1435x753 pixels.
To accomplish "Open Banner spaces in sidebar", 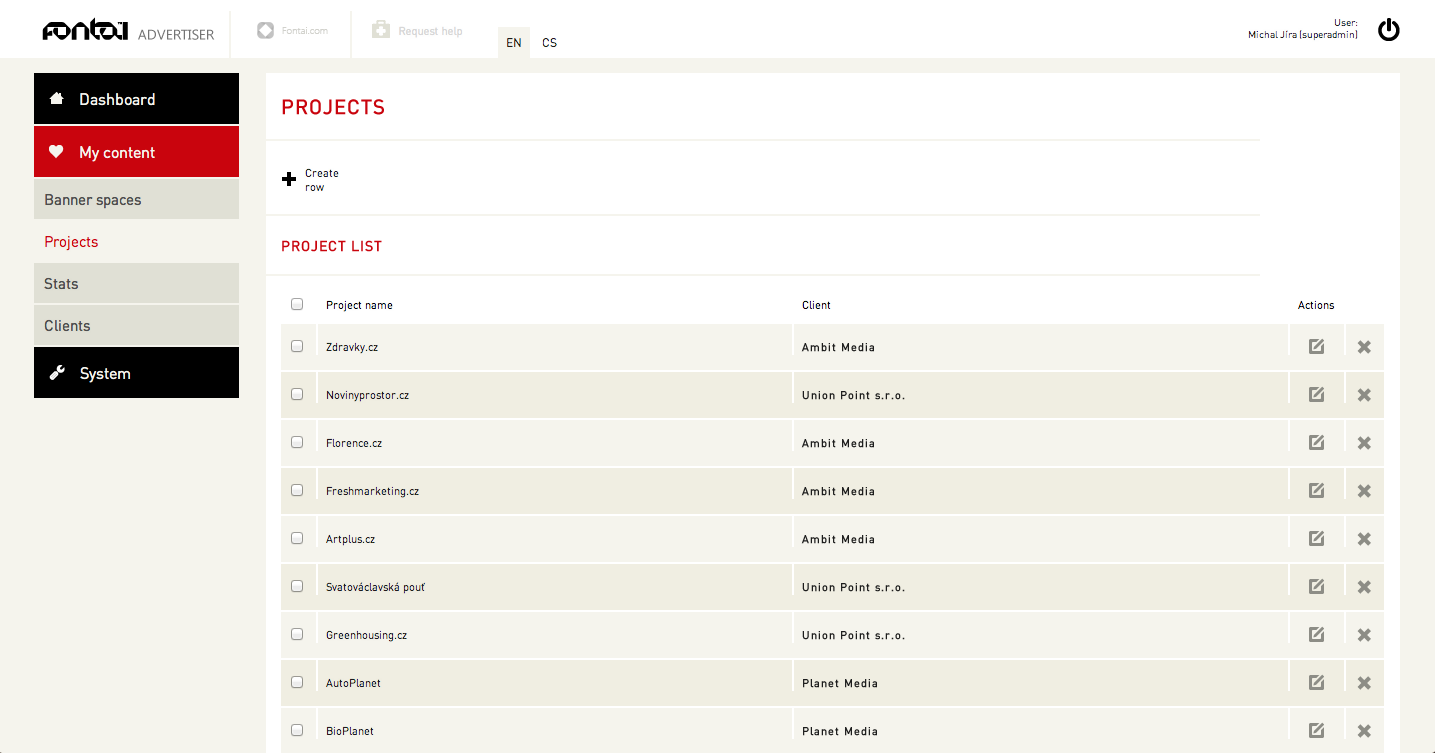I will click(136, 200).
